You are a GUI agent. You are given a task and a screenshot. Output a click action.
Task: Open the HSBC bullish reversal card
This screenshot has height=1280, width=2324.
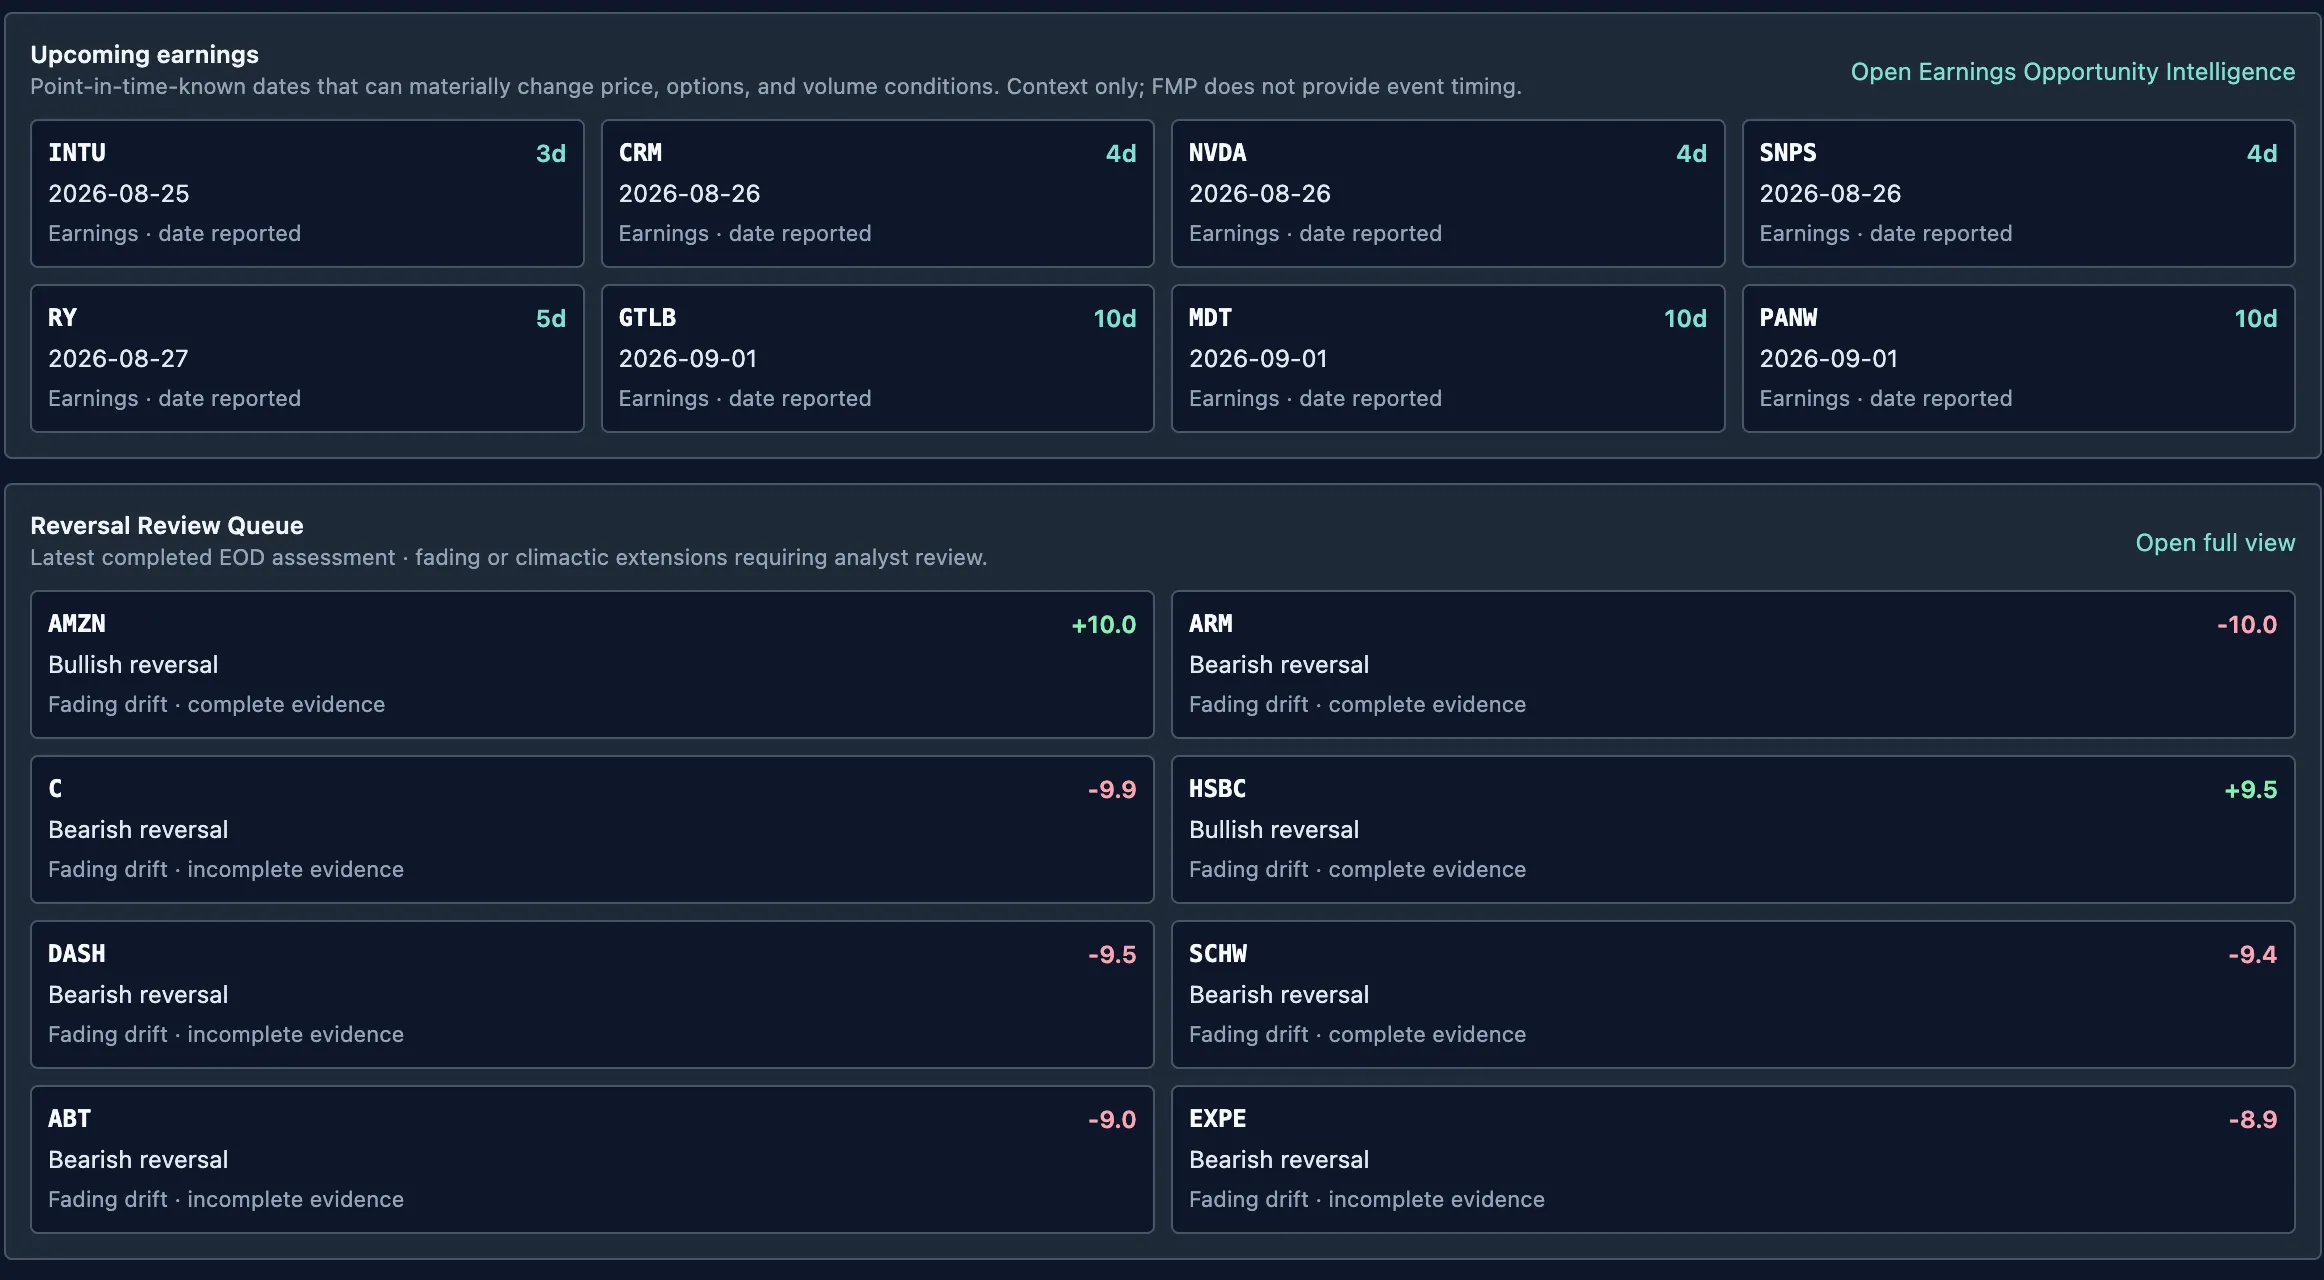pos(1733,829)
